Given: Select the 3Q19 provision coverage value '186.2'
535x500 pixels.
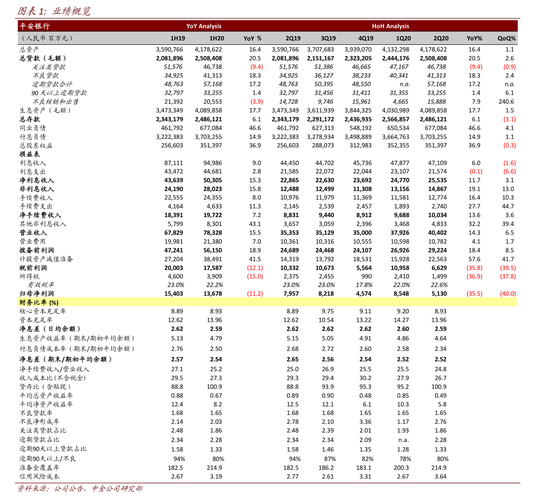Looking at the screenshot, I should pyautogui.click(x=326, y=468).
